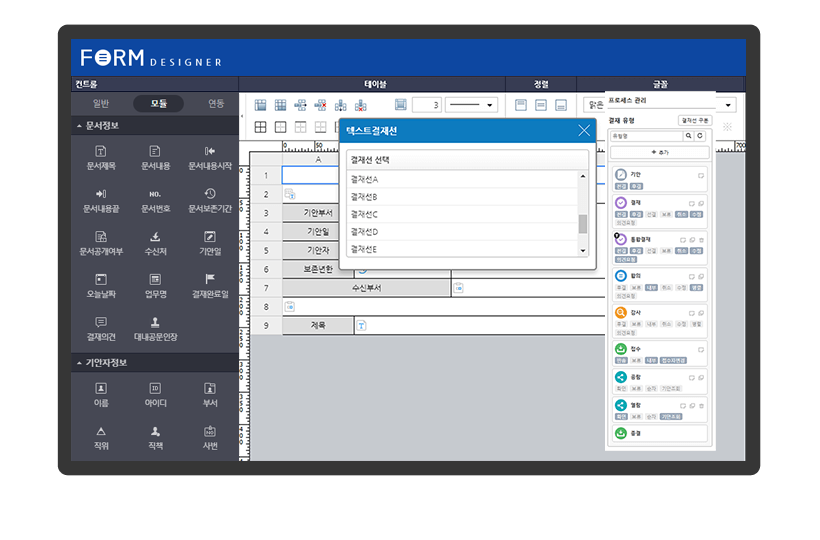Screen dimensions: 820x540
Task: Click the 유형명 search input field
Action: [646, 136]
